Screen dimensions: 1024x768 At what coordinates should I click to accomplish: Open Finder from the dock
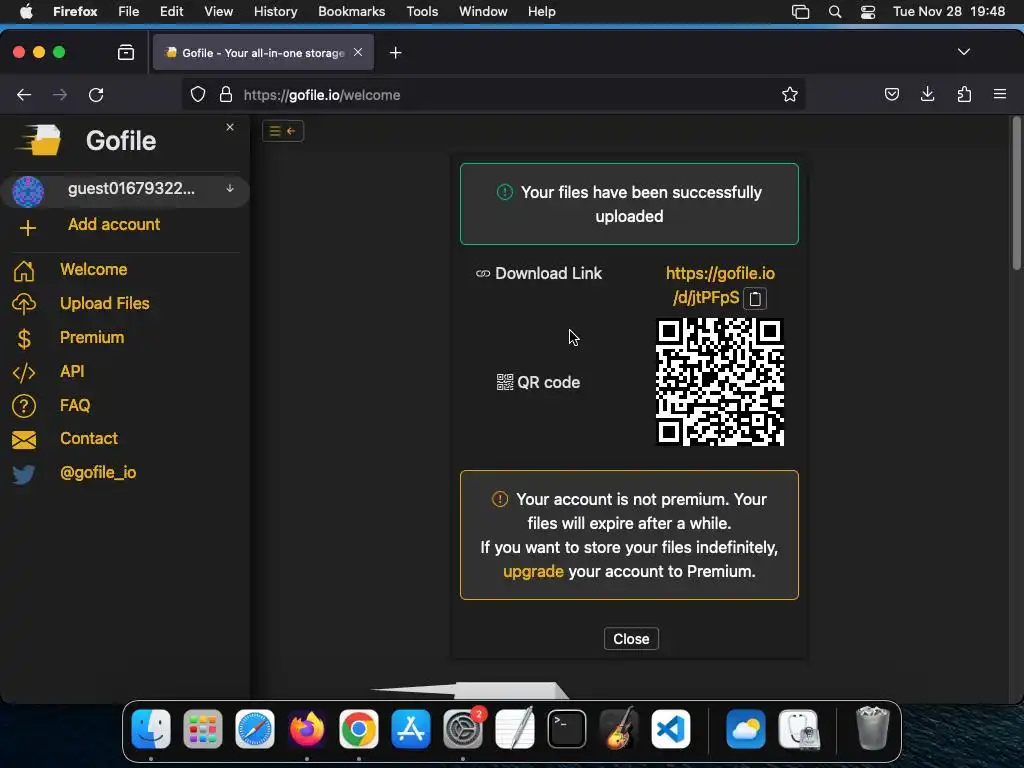[x=151, y=729]
